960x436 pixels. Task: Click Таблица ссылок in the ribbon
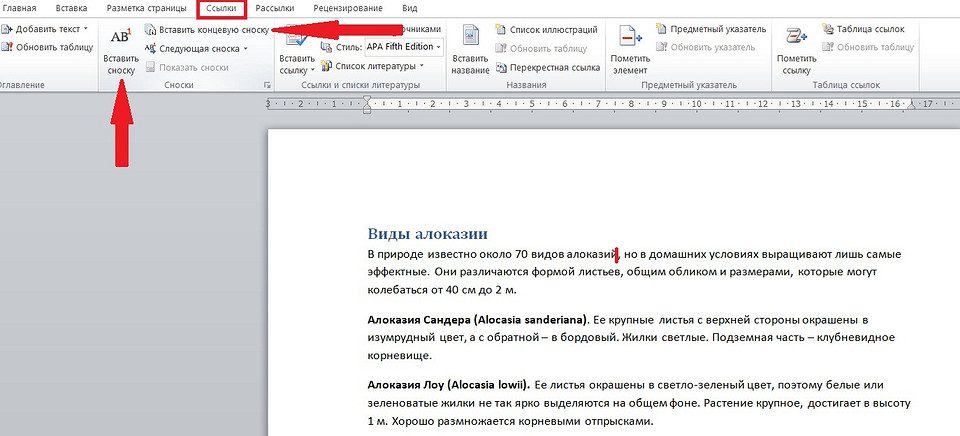coord(868,30)
